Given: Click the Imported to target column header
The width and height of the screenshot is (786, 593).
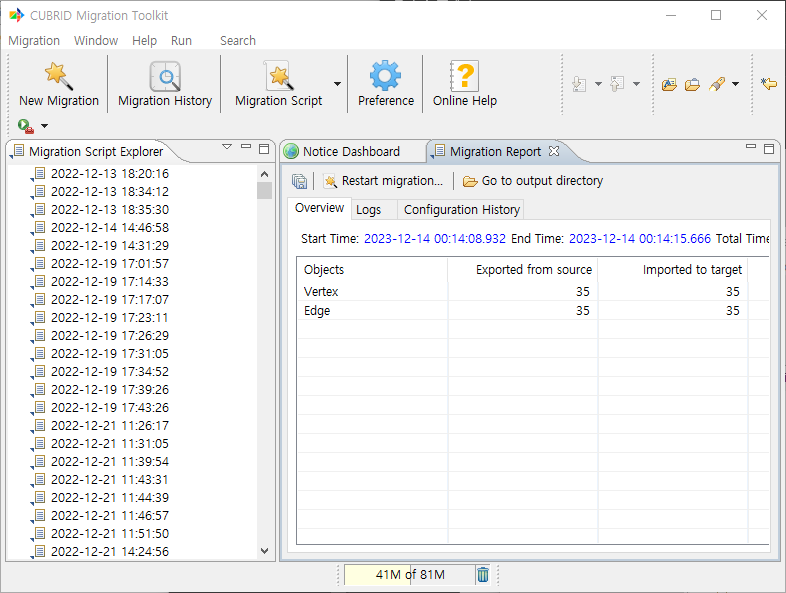Looking at the screenshot, I should (x=673, y=270).
